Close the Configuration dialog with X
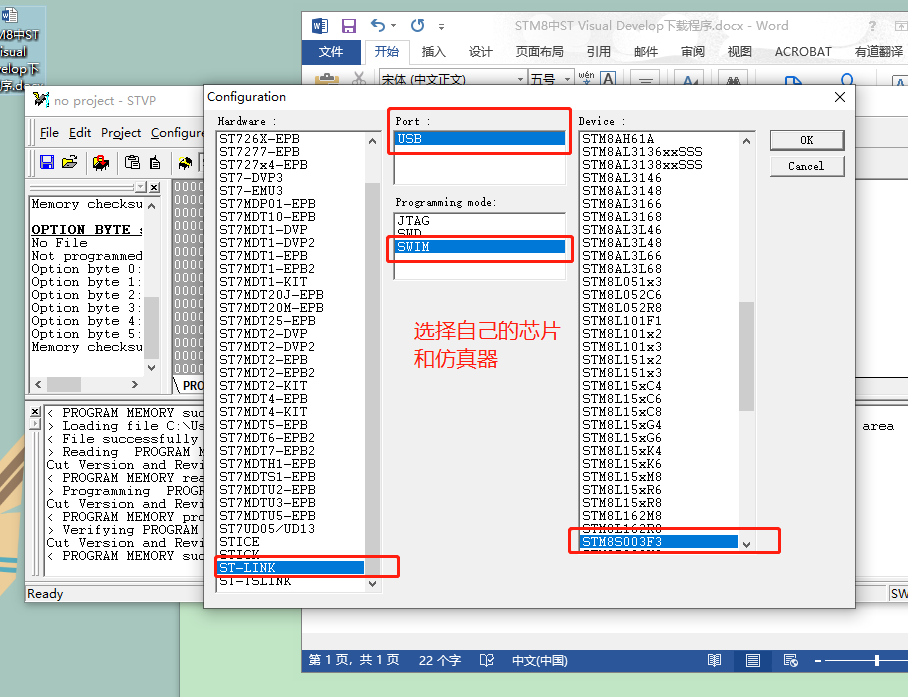The width and height of the screenshot is (908, 697). coord(840,97)
